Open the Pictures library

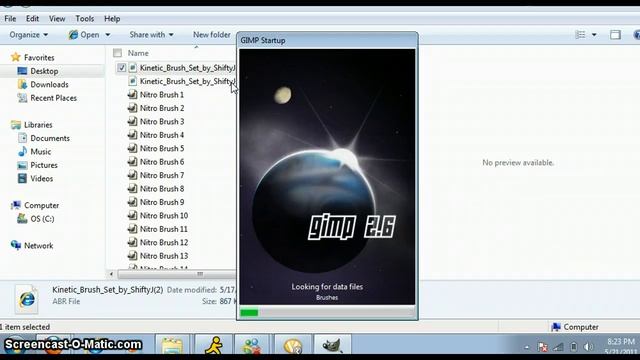(x=44, y=165)
